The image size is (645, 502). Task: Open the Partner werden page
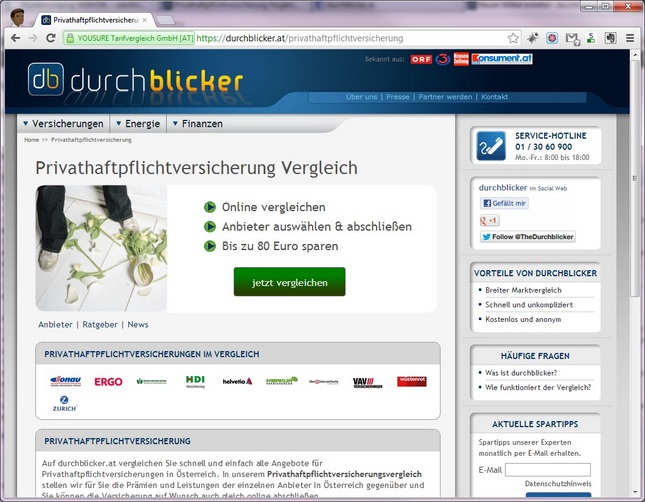[445, 97]
